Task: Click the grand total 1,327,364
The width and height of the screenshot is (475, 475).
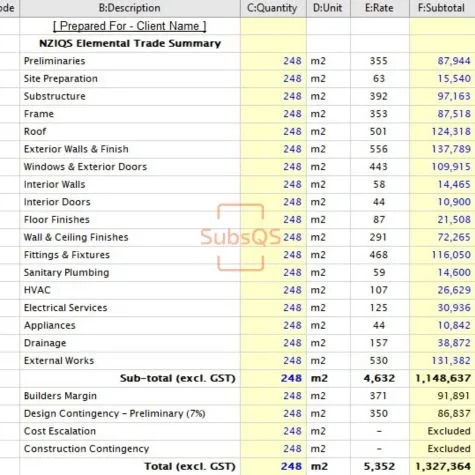Action: [x=443, y=466]
